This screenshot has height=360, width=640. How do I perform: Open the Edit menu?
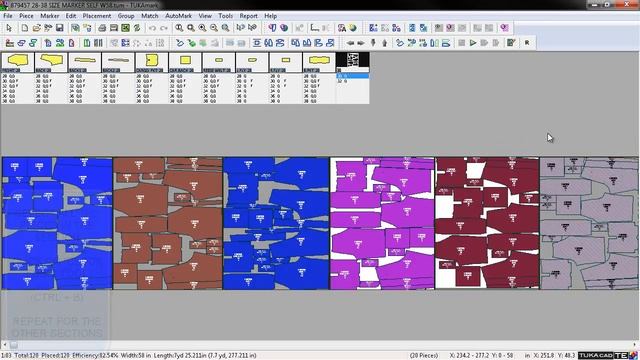(x=71, y=16)
